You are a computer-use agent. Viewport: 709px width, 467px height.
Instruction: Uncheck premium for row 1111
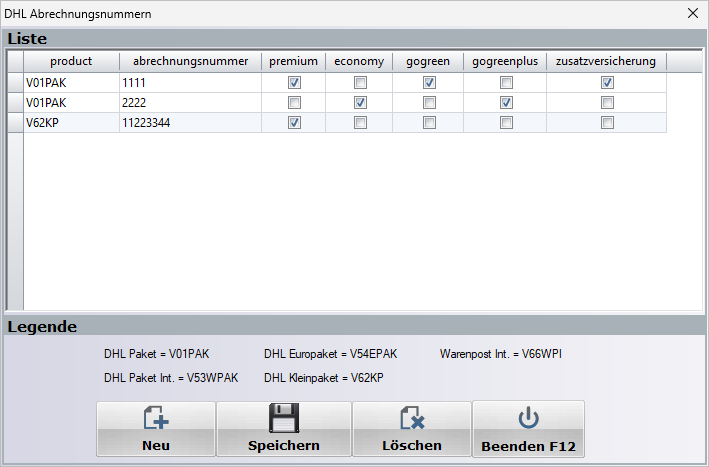294,82
